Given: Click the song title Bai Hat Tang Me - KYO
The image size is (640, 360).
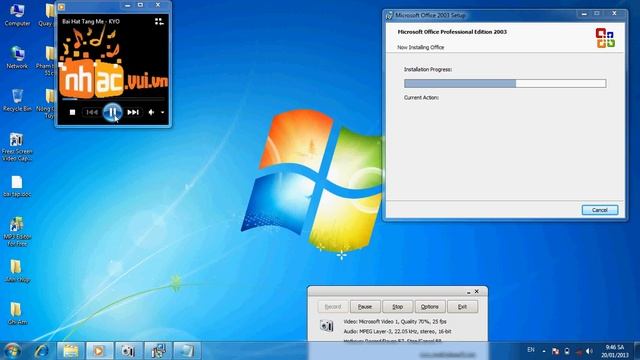Looking at the screenshot, I should (91, 22).
